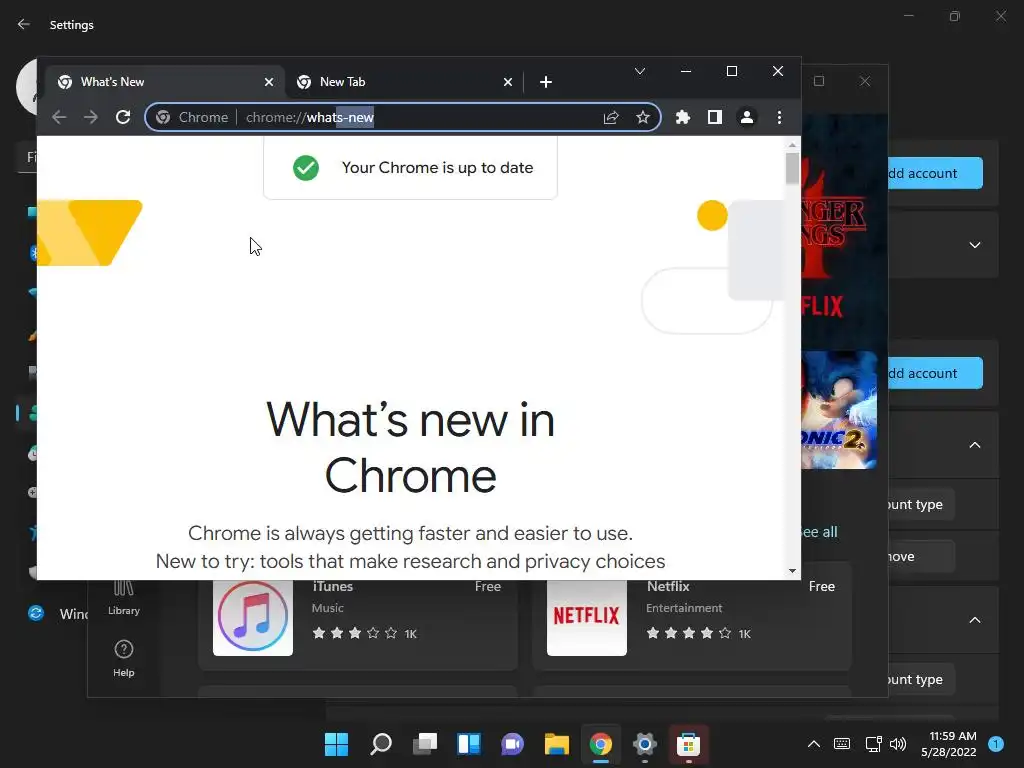
Task: Click lower Add account button in Settings
Action: (x=935, y=373)
